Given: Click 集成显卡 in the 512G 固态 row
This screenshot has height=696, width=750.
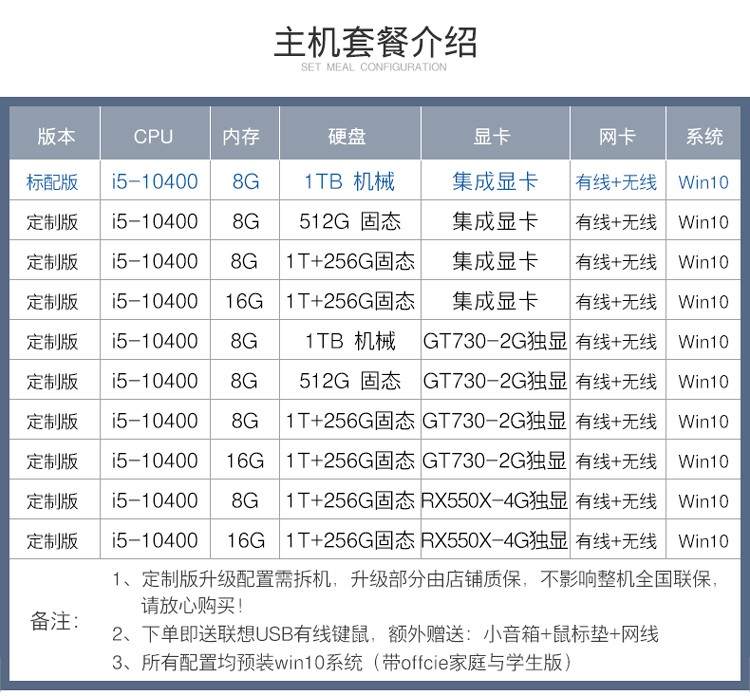Looking at the screenshot, I should pyautogui.click(x=495, y=221).
